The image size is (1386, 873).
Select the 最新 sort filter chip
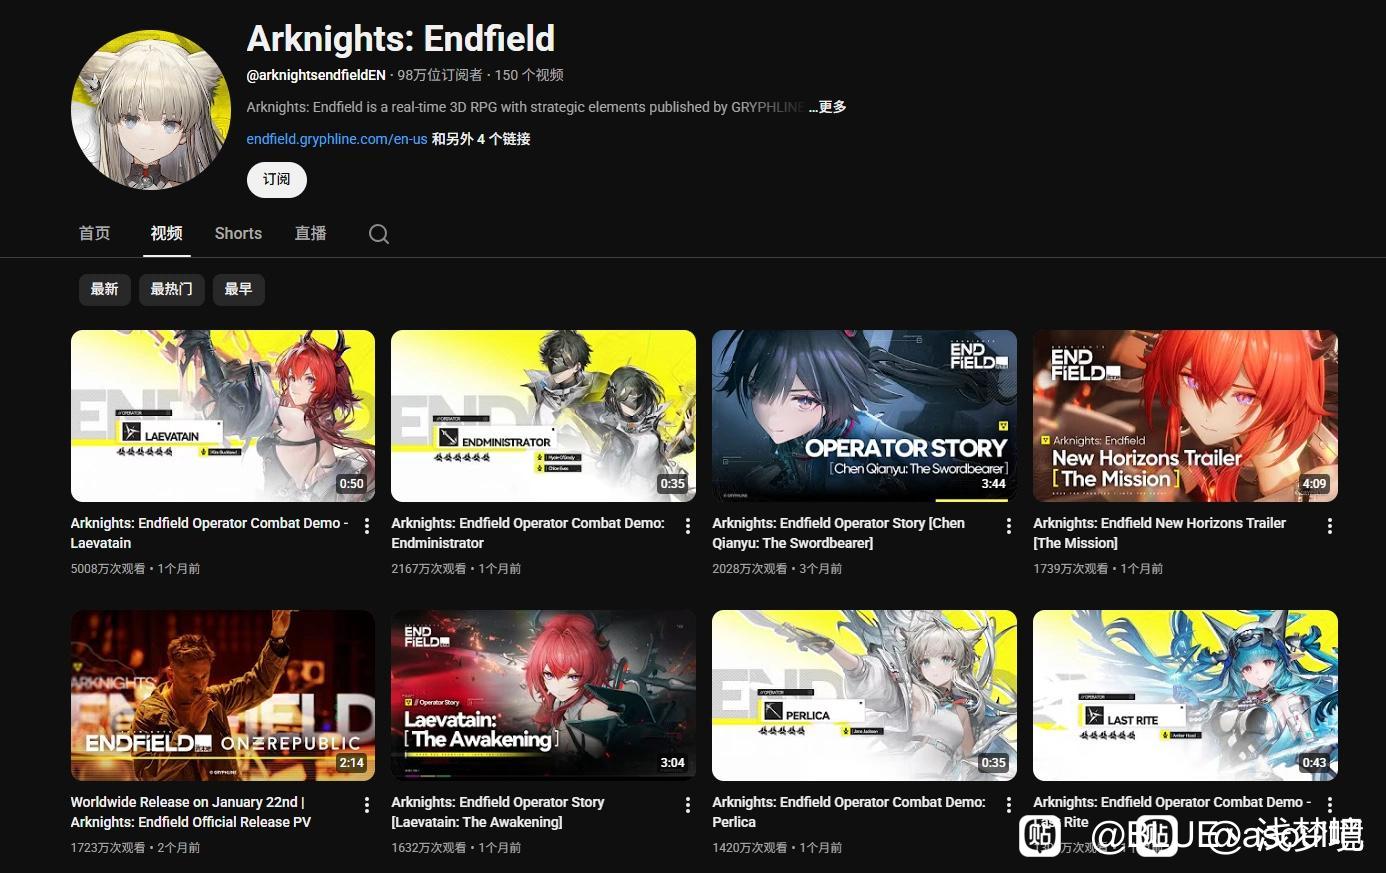(105, 290)
